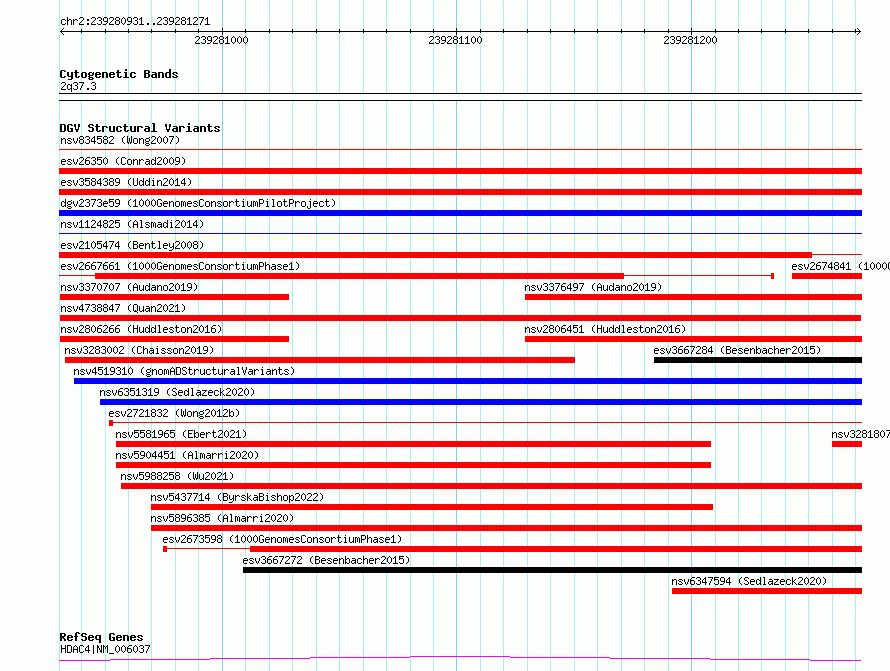Open nsv5904451 (Almarri2020) label

[187, 455]
